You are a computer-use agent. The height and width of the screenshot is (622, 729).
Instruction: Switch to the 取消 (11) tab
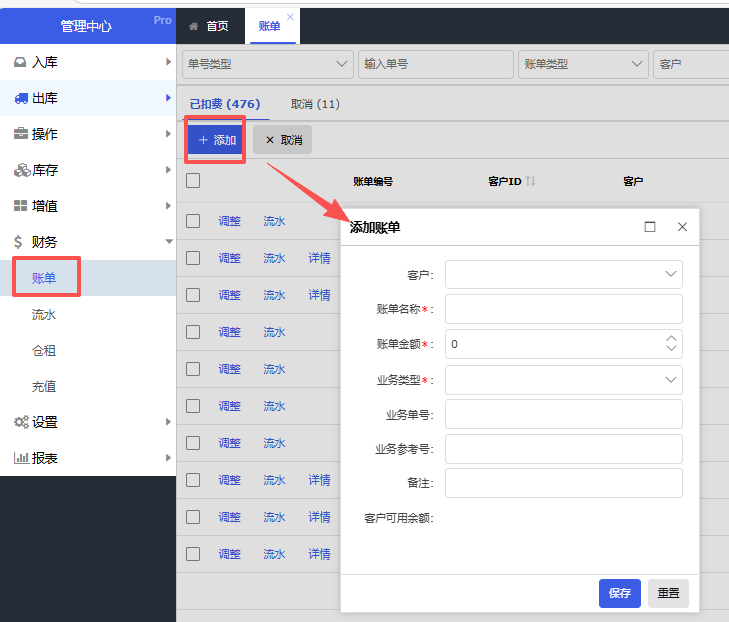point(315,104)
